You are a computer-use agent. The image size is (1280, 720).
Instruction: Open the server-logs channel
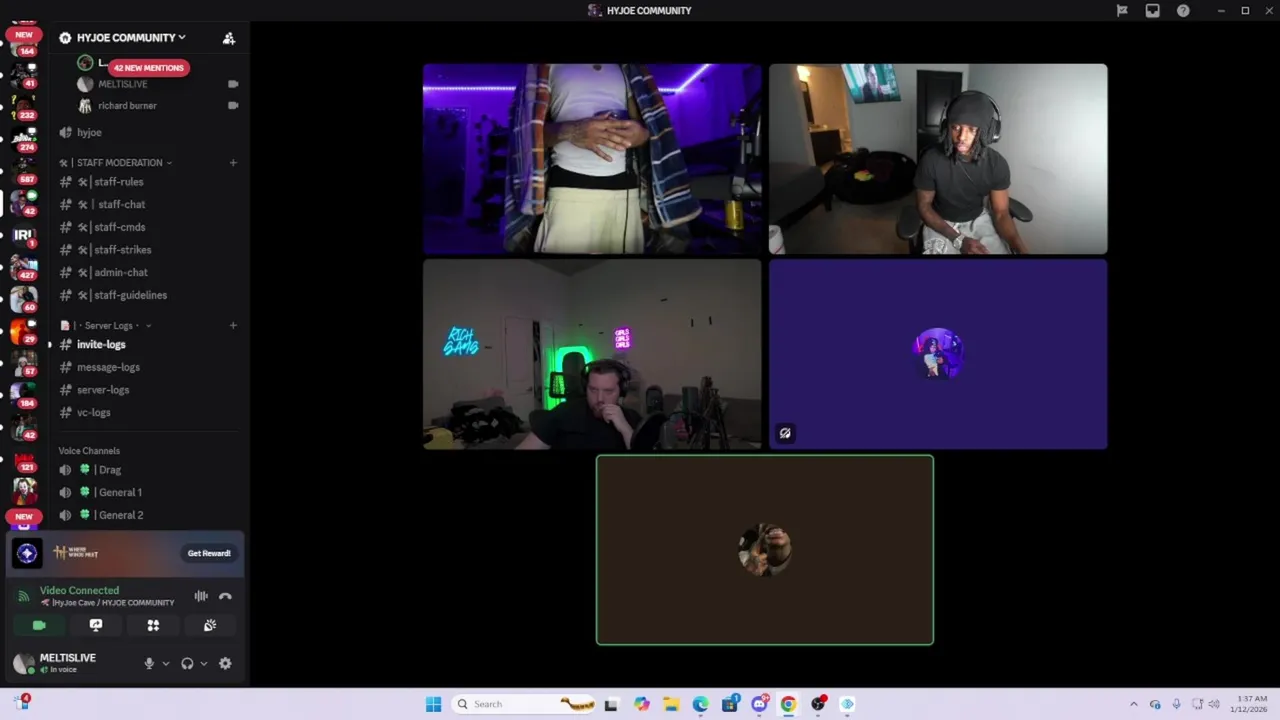(x=148, y=390)
